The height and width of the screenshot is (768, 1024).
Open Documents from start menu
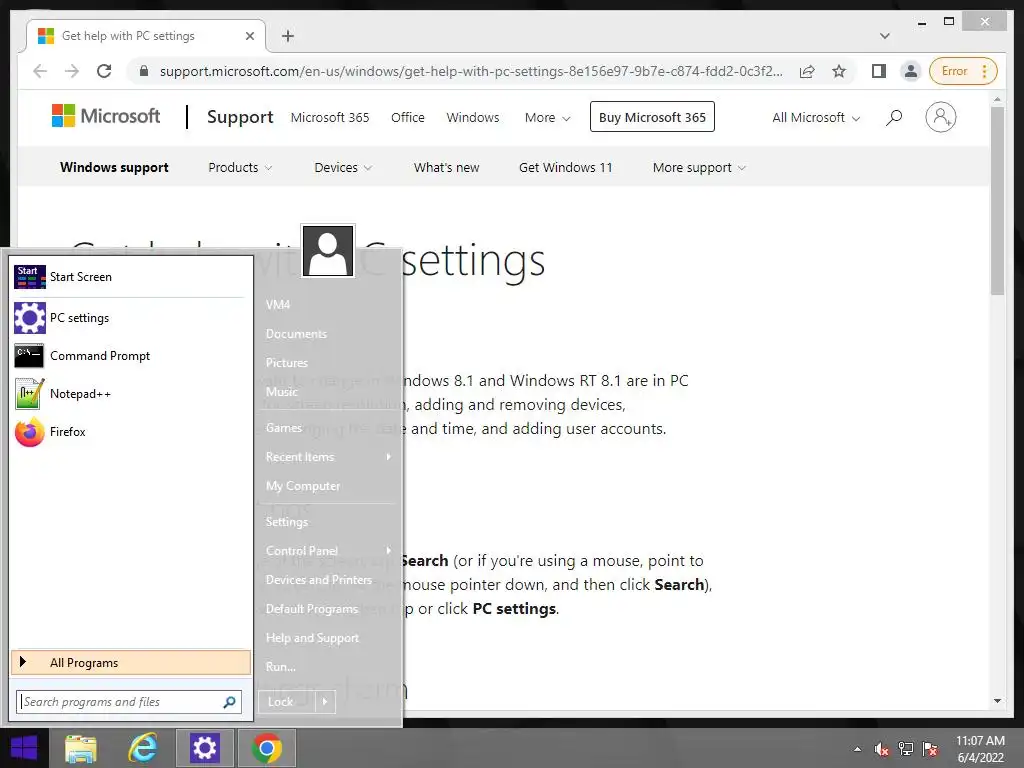click(x=328, y=333)
